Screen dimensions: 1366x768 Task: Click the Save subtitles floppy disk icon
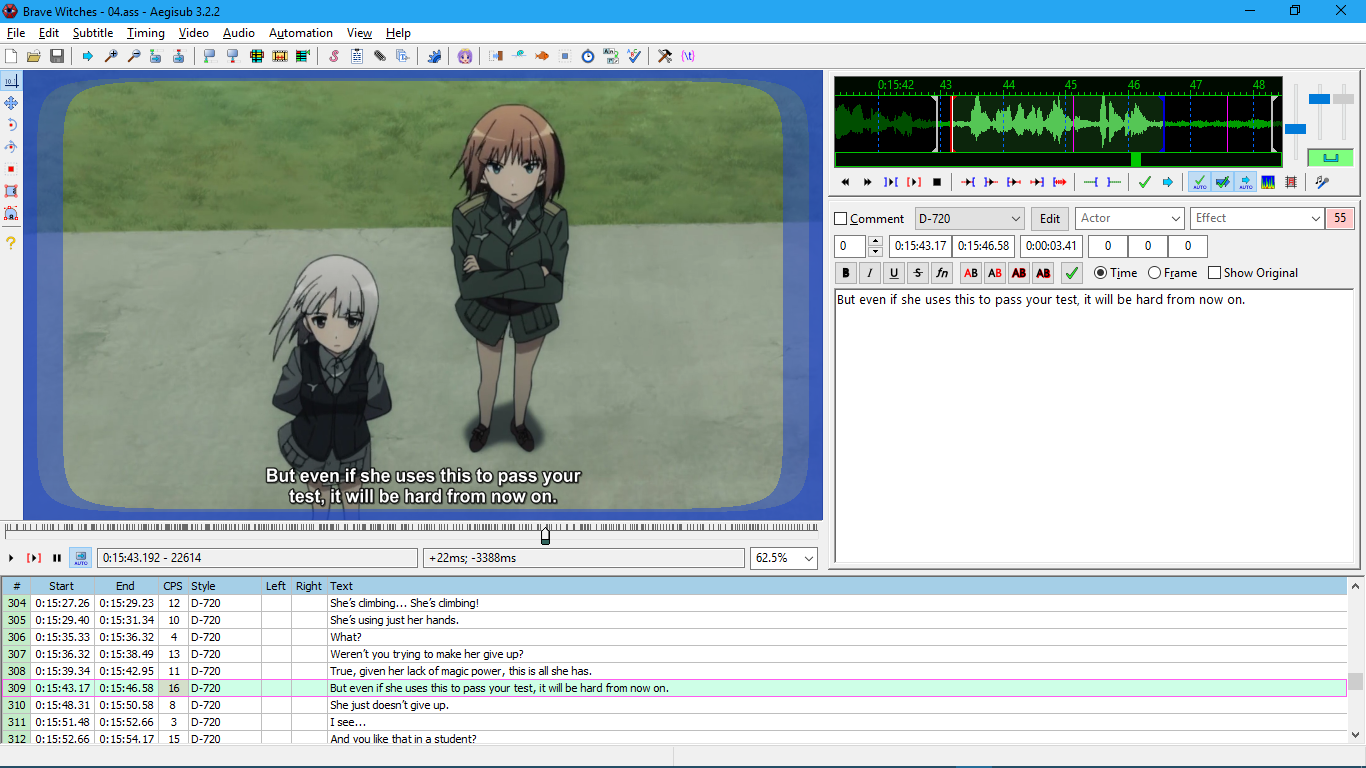pos(57,56)
